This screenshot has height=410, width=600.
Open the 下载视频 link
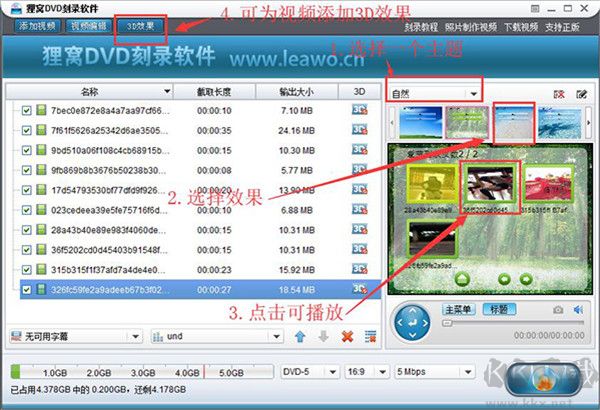tap(521, 27)
